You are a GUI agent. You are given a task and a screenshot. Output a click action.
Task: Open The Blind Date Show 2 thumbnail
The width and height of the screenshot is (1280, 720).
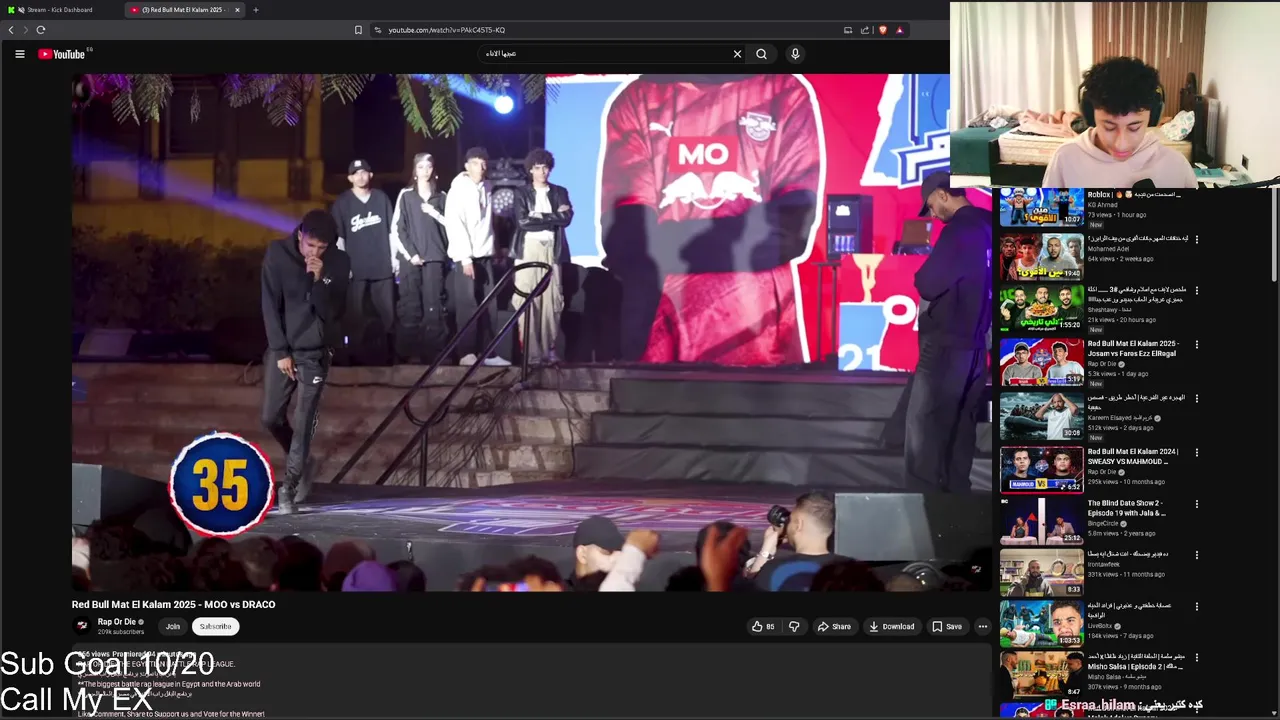coord(1041,521)
